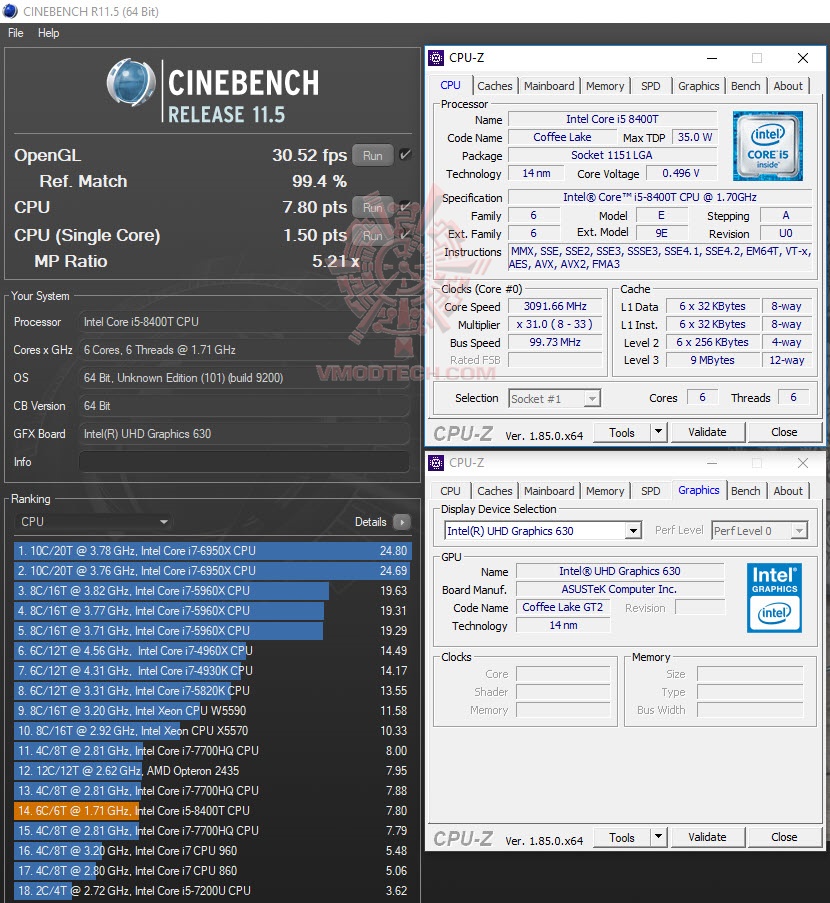The width and height of the screenshot is (830, 903).
Task: Switch to SPD tab in top CPU-Z window
Action: coord(650,86)
